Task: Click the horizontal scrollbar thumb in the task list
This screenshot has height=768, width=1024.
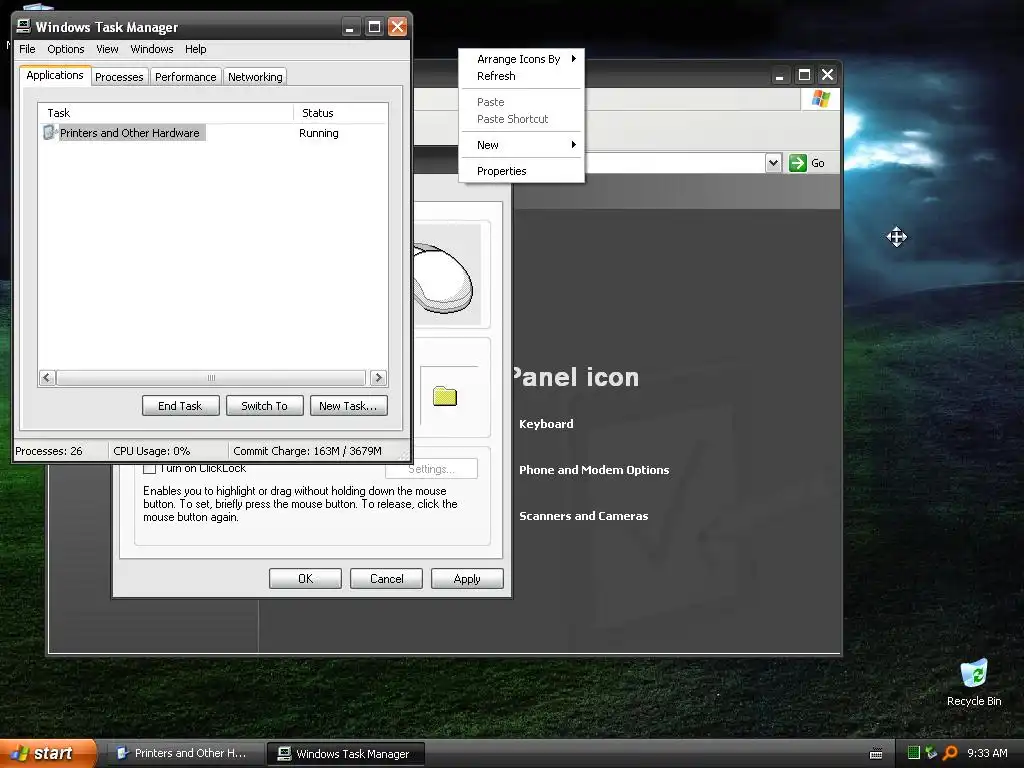Action: (211, 377)
